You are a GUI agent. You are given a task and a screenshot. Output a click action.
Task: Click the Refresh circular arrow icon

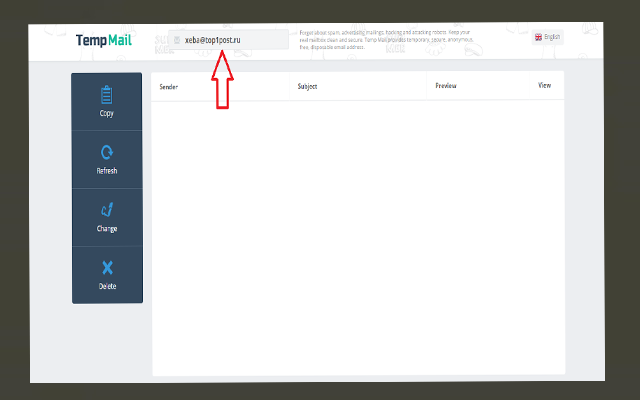click(x=107, y=153)
